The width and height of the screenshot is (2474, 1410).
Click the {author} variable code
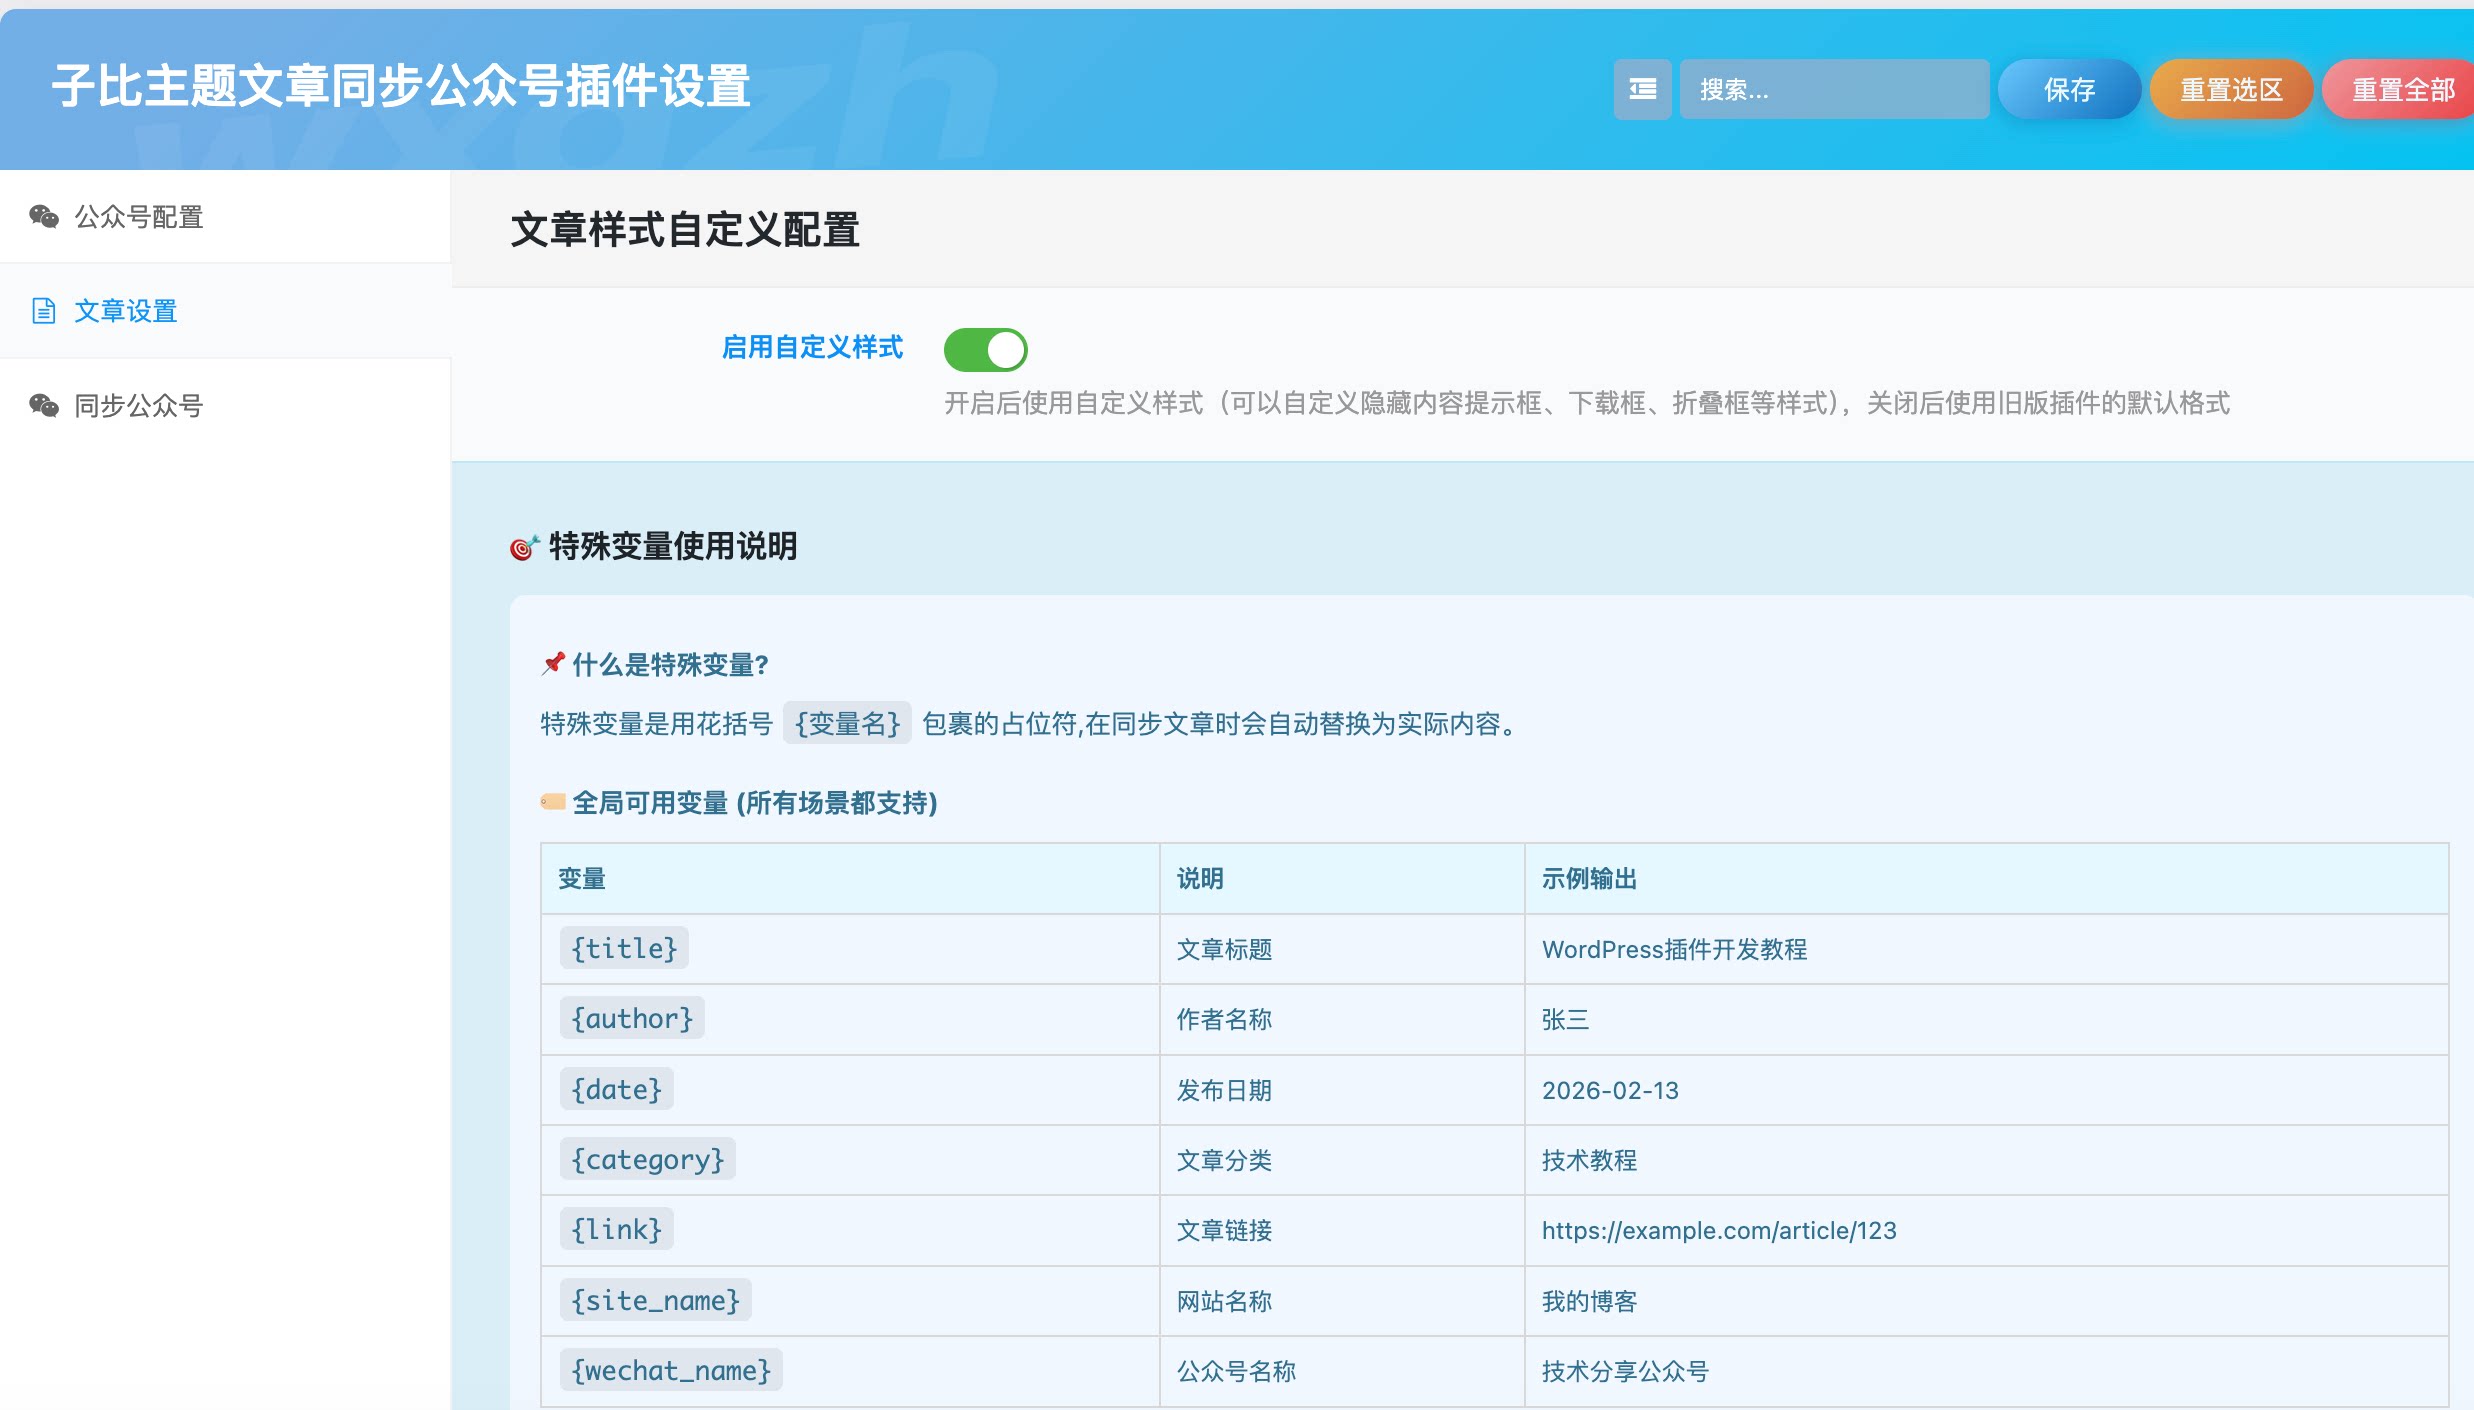click(x=632, y=1018)
